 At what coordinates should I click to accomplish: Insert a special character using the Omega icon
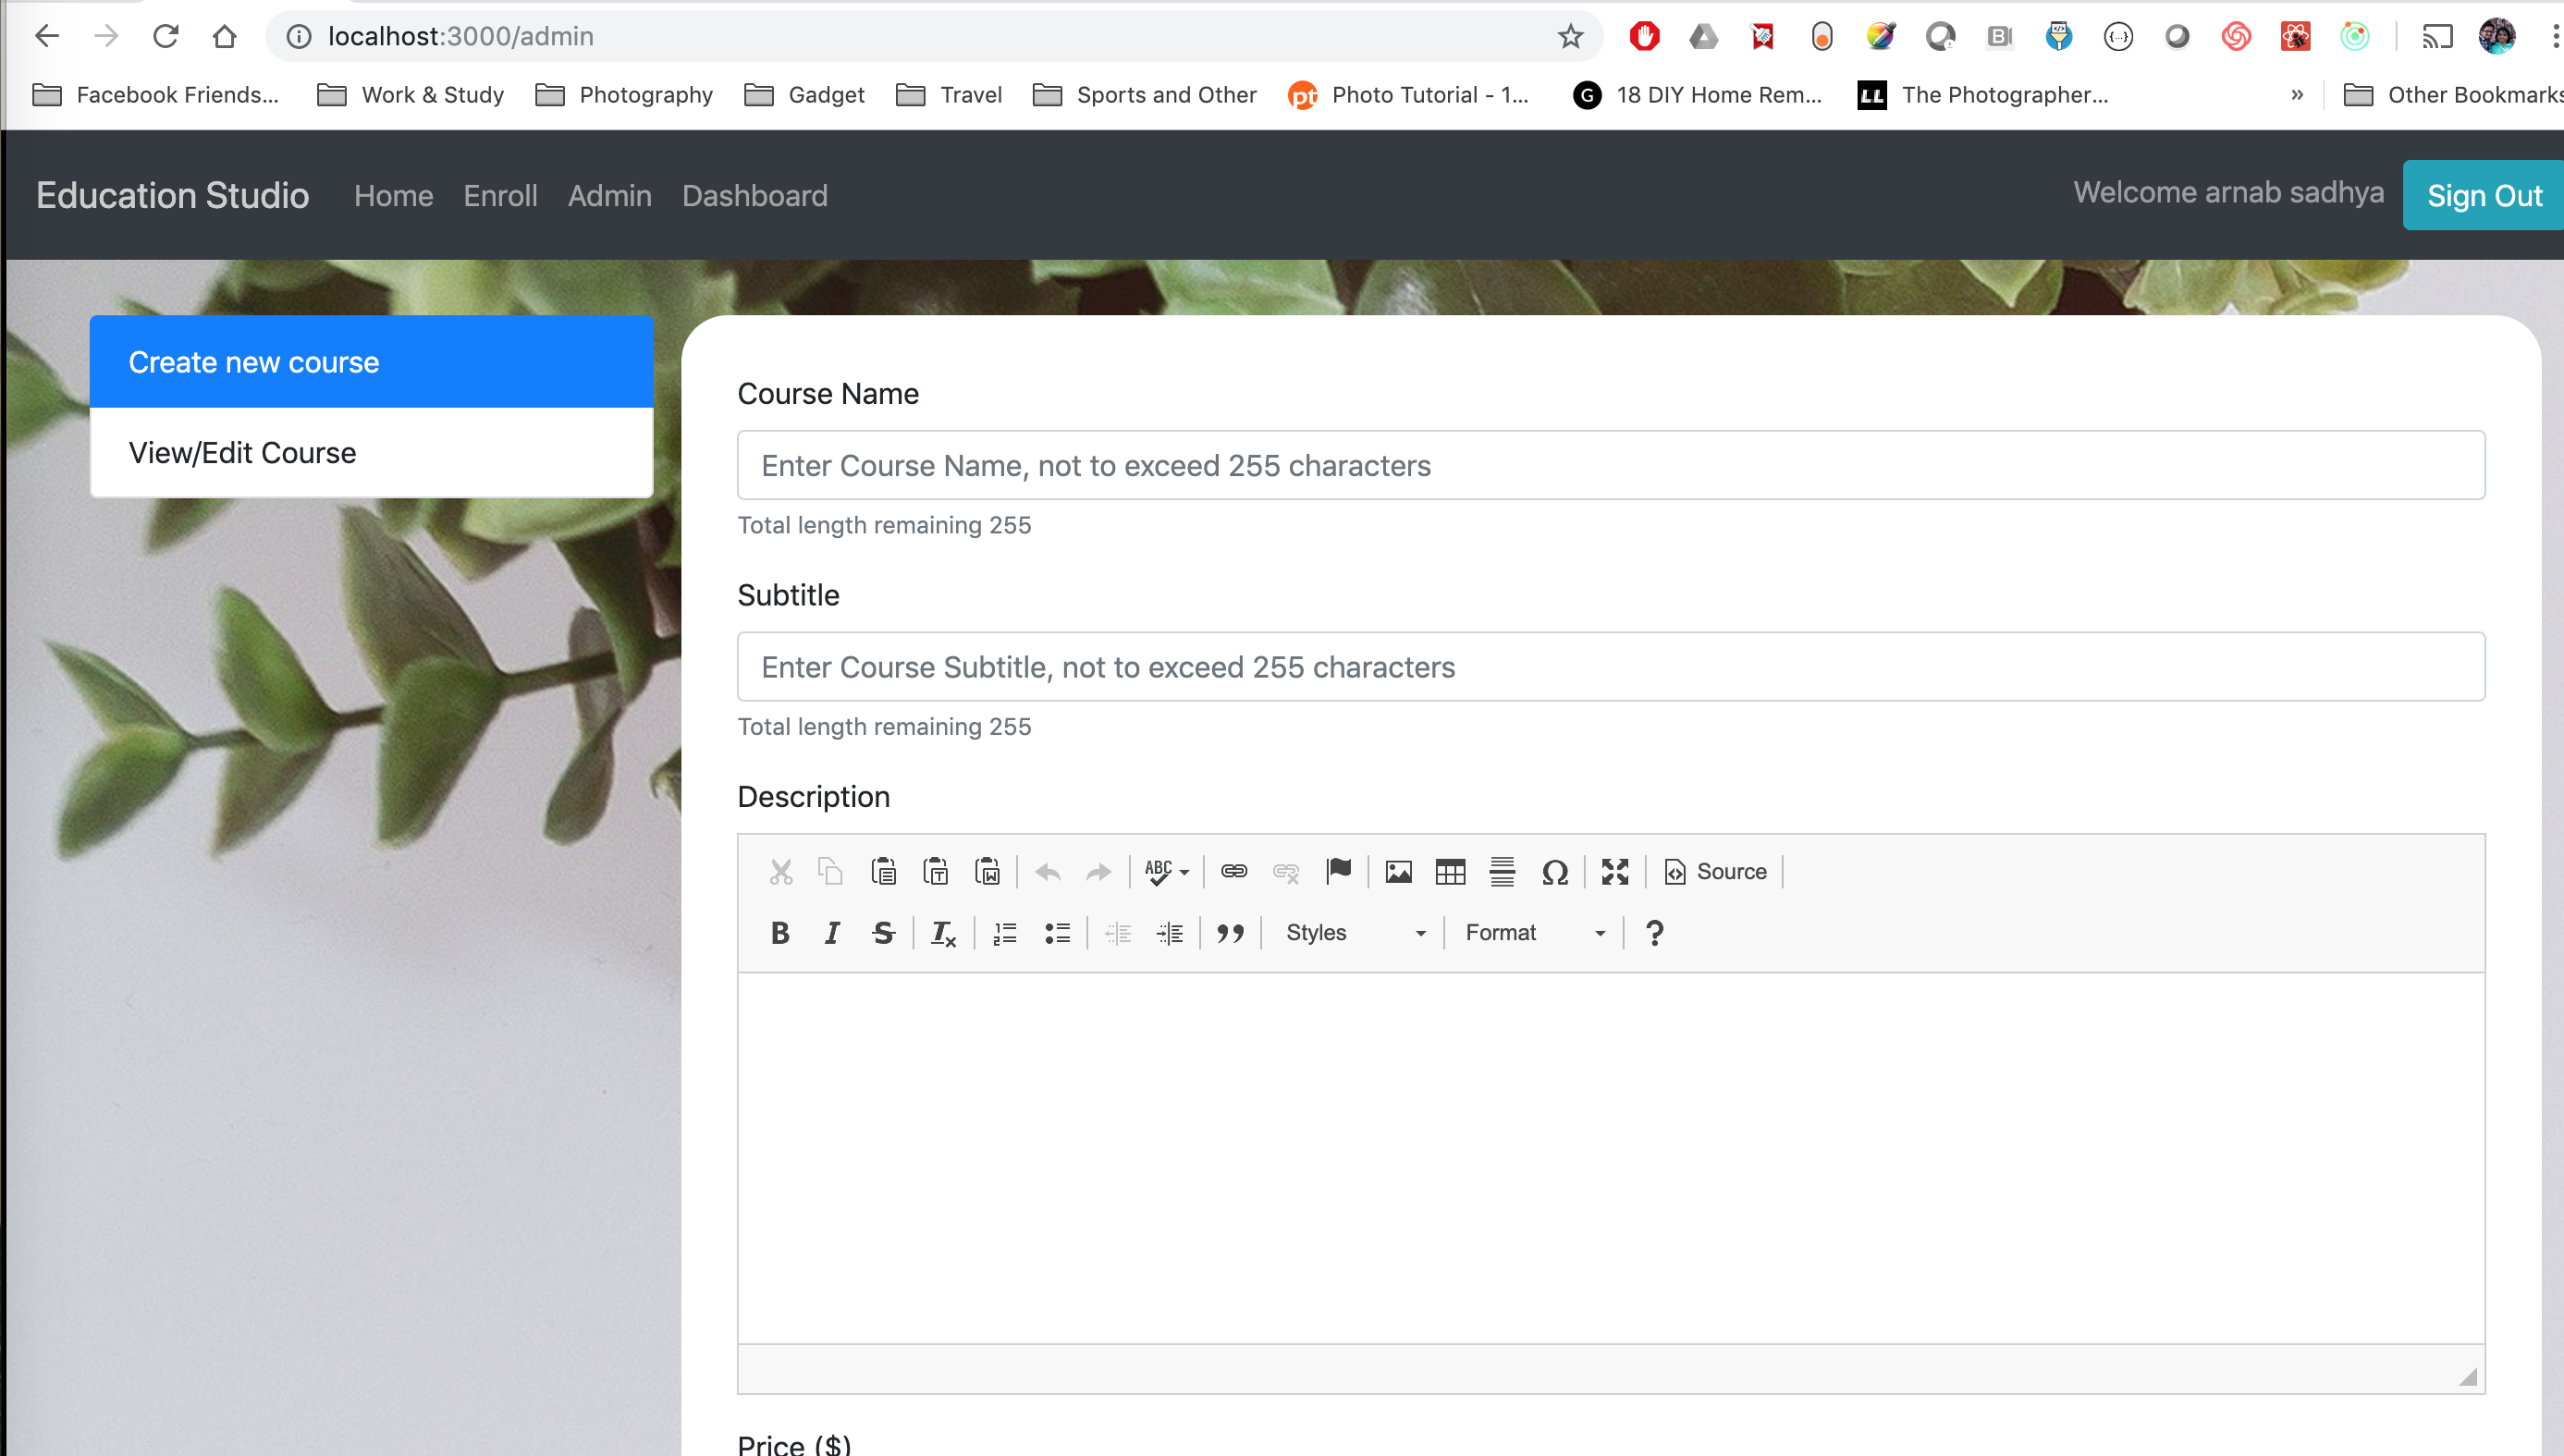[1556, 871]
